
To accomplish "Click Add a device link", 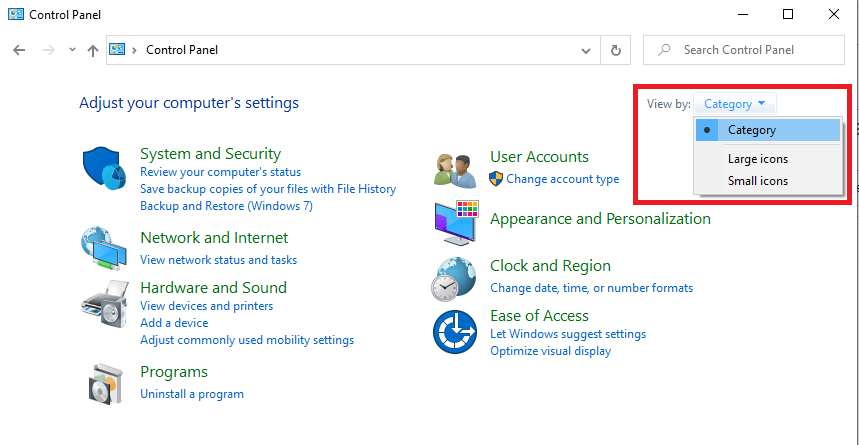I will [174, 323].
